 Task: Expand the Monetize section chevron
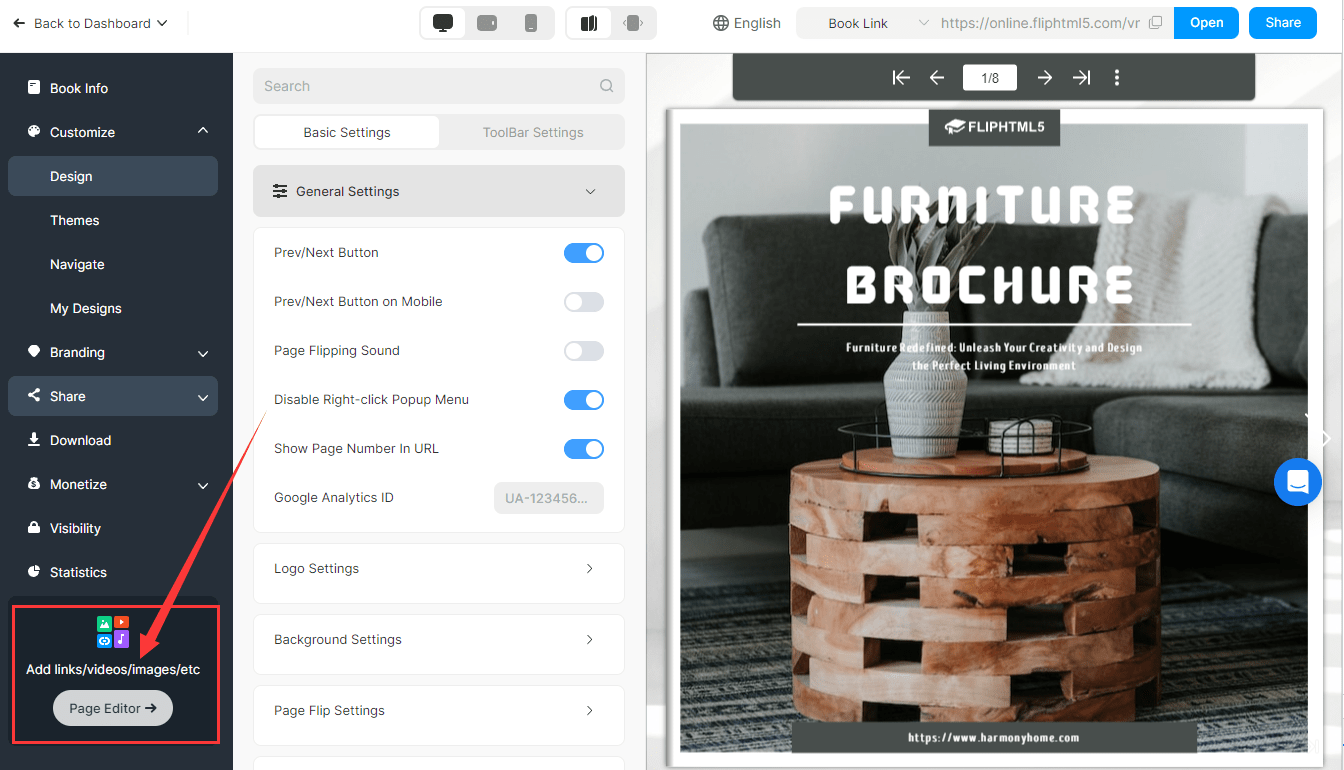coord(203,485)
